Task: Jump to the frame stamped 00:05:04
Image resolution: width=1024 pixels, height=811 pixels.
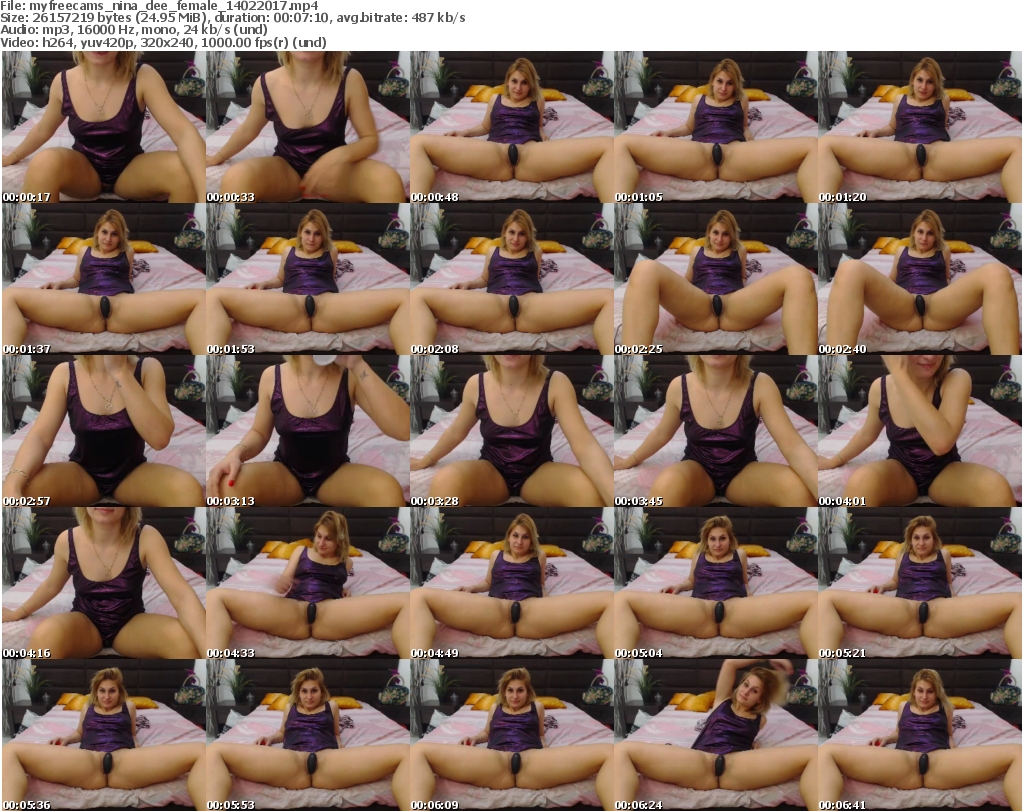Action: coord(715,583)
